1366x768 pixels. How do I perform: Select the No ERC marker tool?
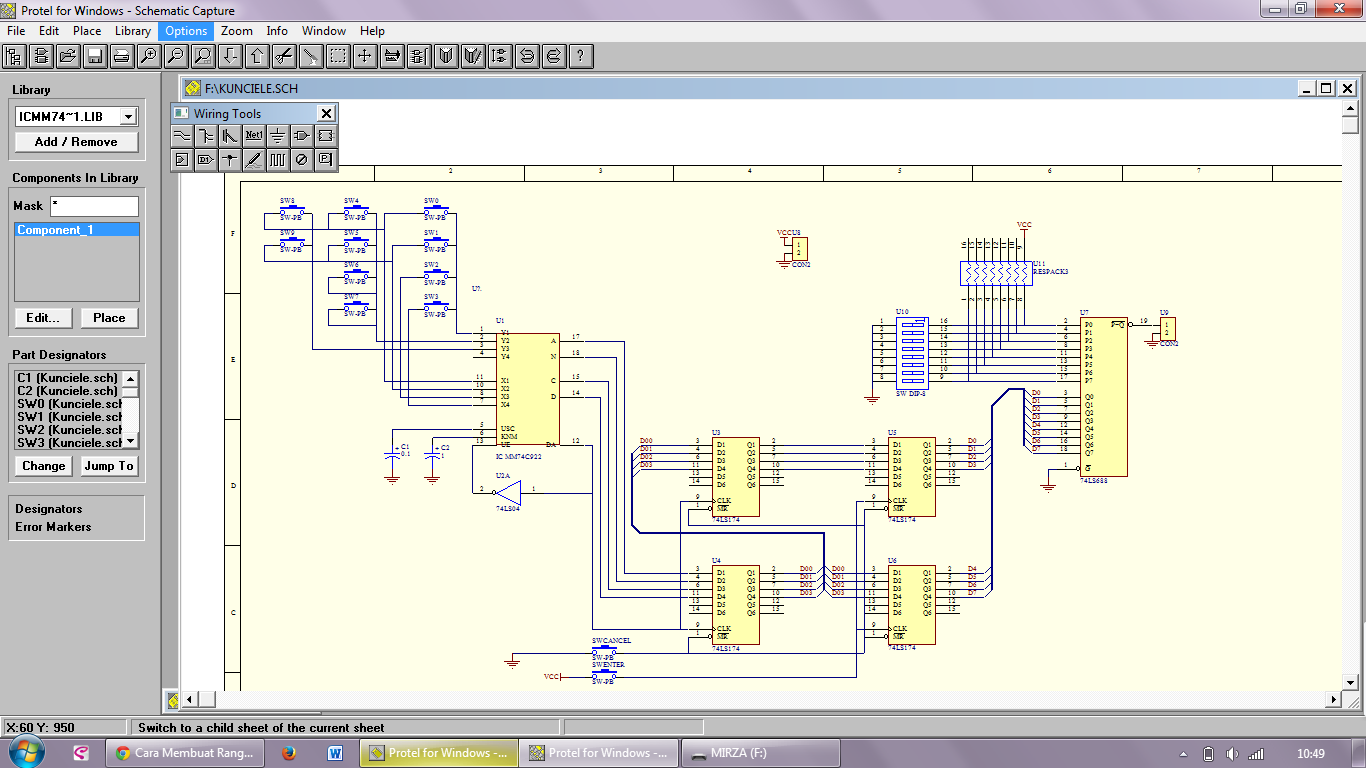pyautogui.click(x=302, y=159)
